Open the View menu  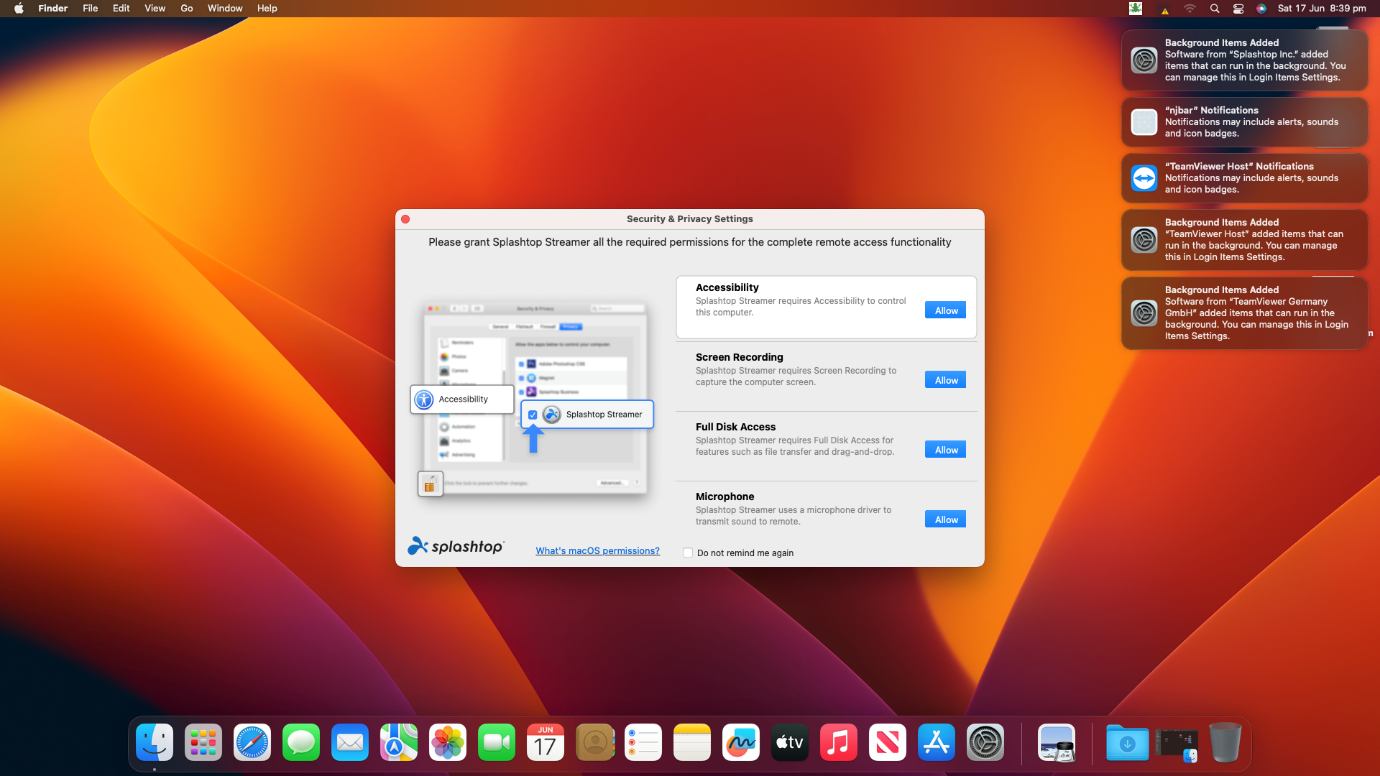155,8
